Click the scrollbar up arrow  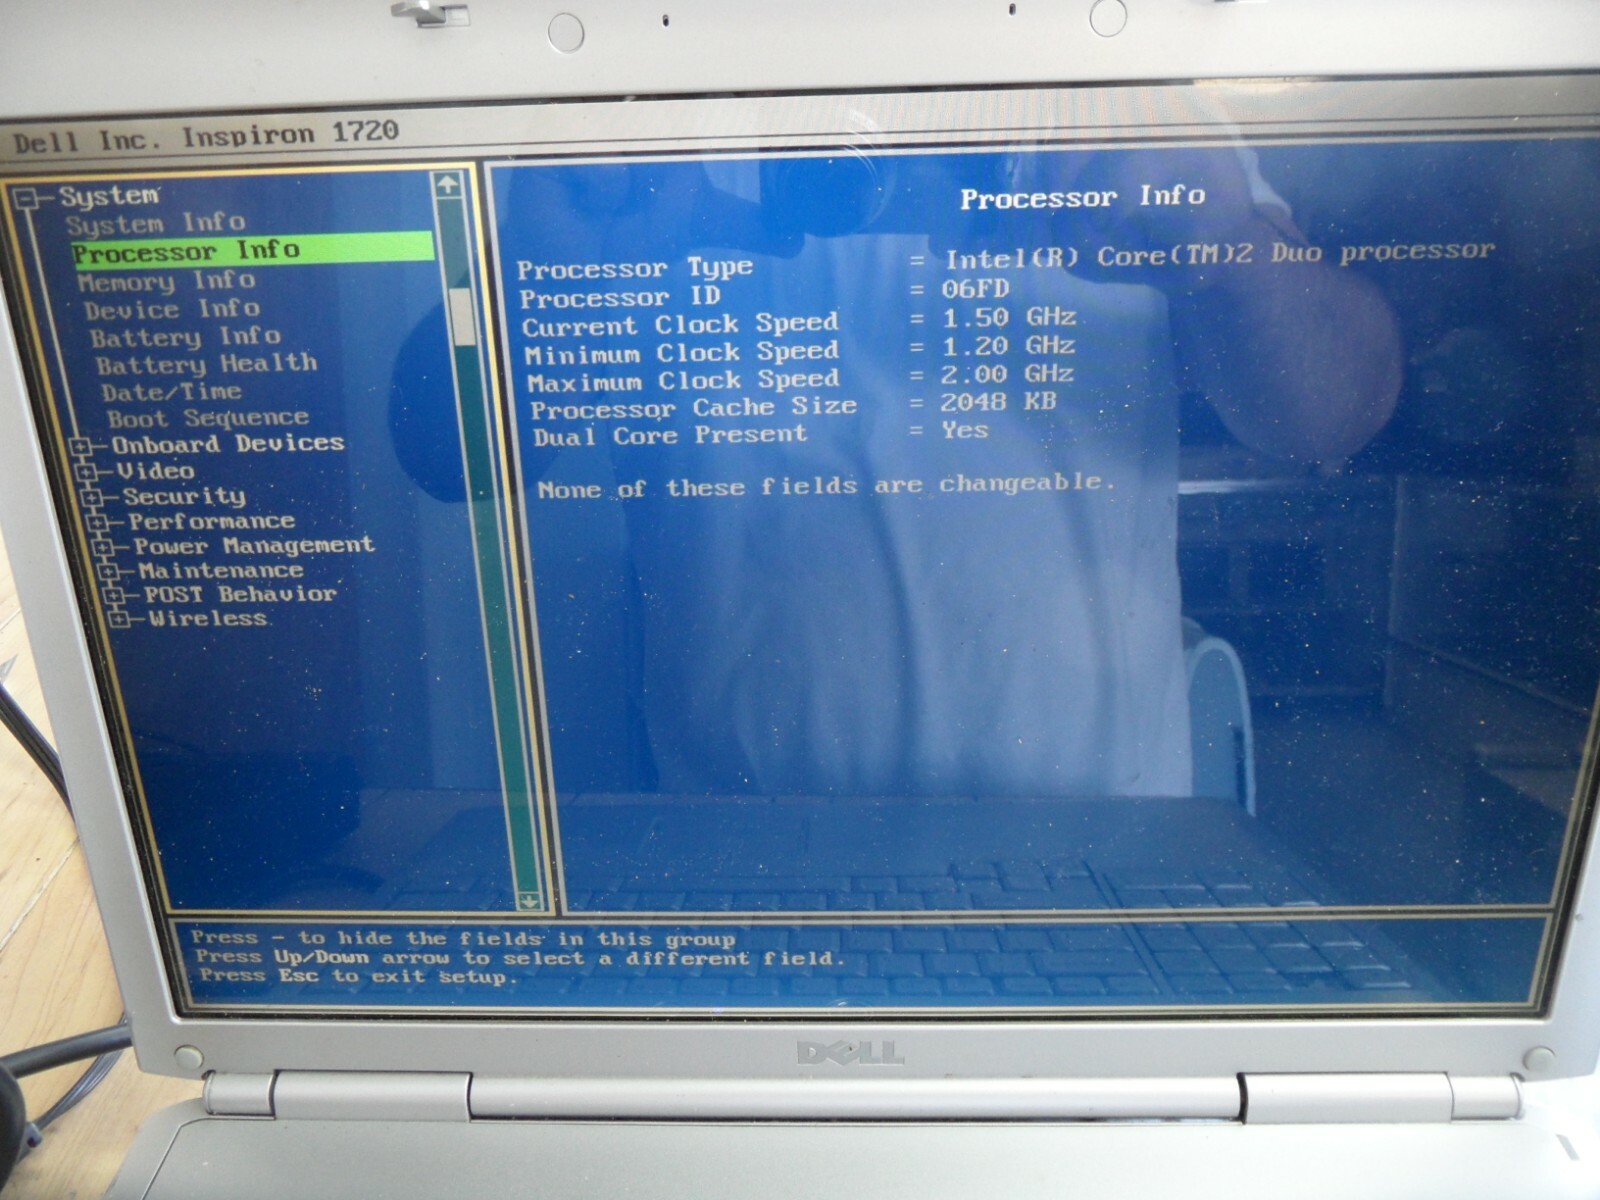(x=447, y=185)
